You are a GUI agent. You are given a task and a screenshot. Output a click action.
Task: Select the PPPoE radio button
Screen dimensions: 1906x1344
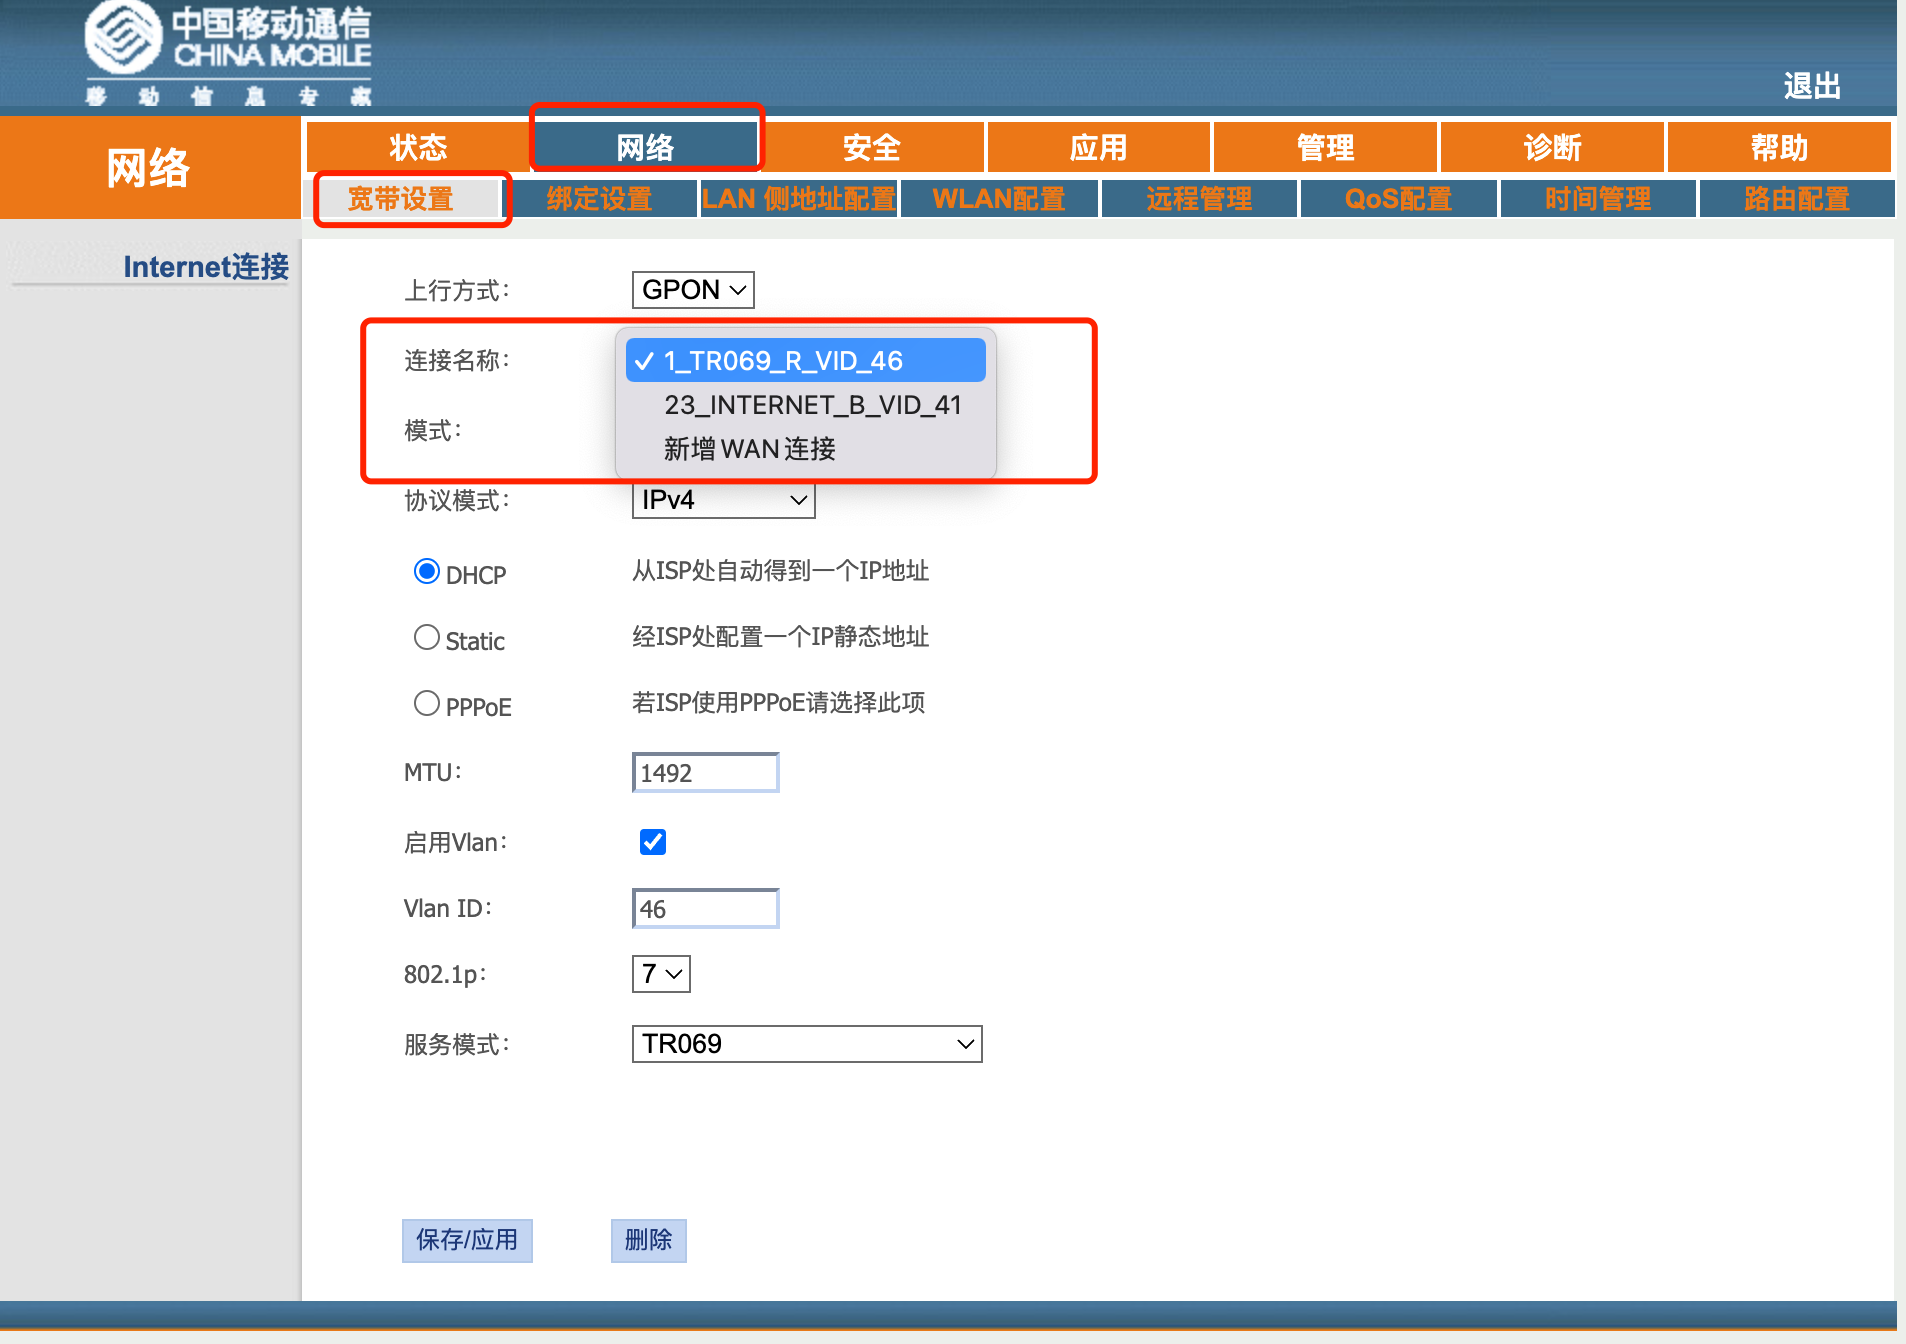(x=427, y=704)
